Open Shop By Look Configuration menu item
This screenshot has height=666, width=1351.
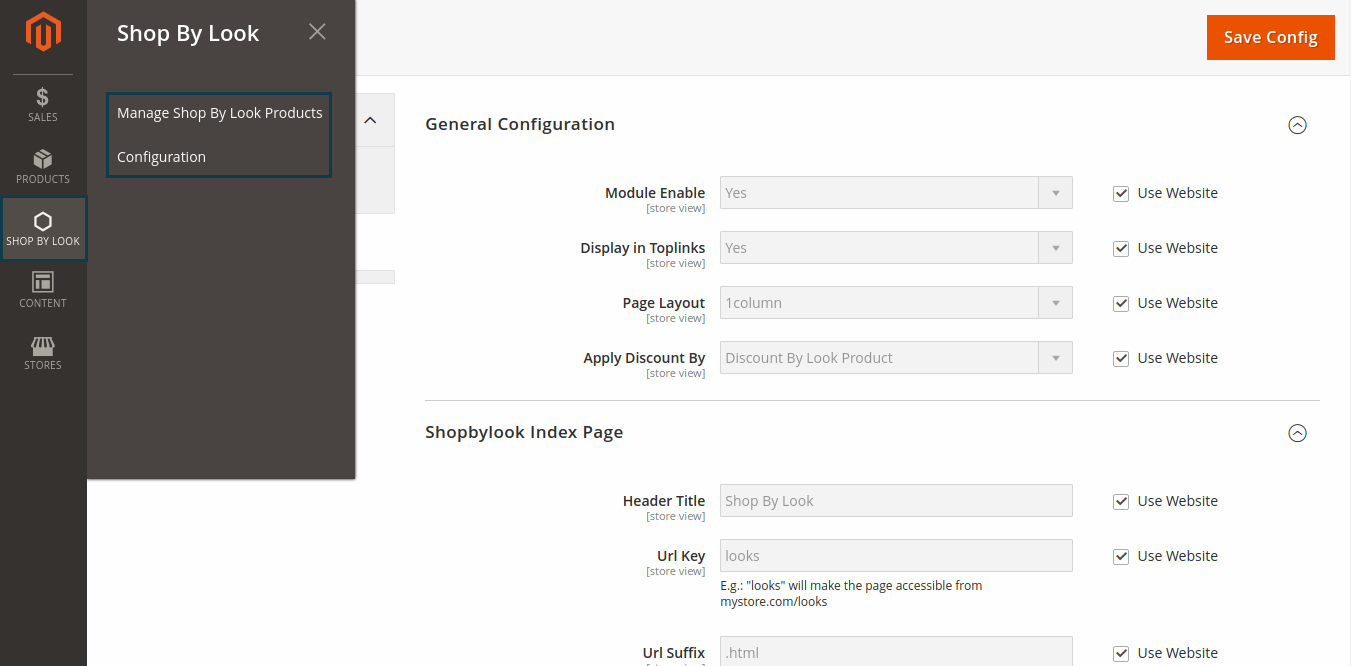pos(161,157)
